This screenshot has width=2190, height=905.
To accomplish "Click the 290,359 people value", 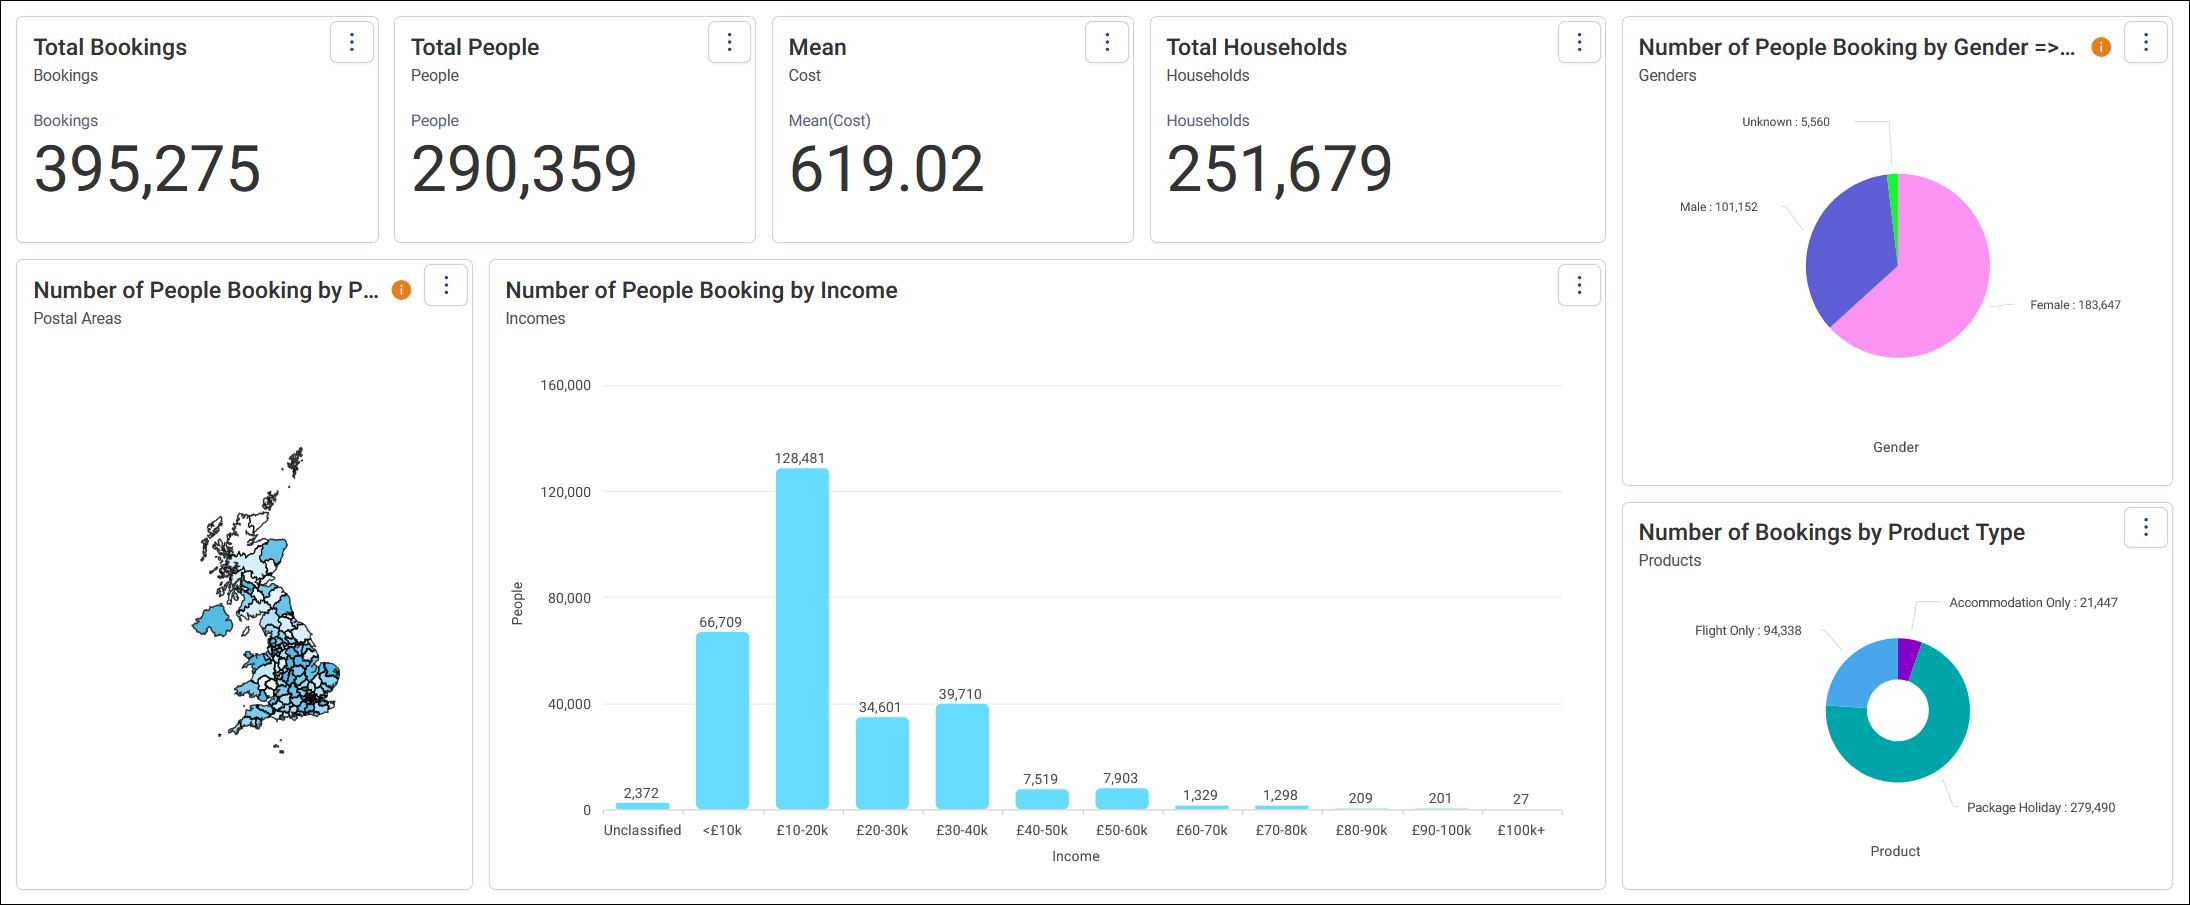I will (x=524, y=168).
